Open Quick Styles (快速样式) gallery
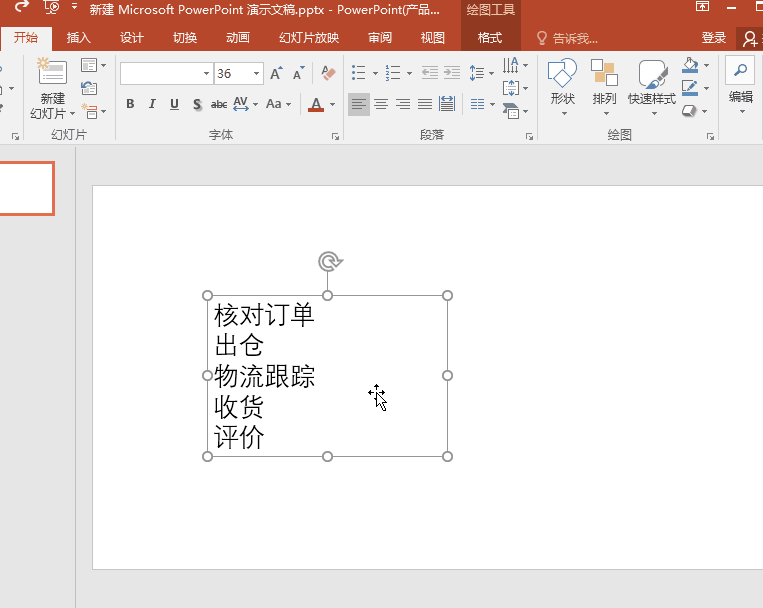763x608 pixels. [652, 87]
